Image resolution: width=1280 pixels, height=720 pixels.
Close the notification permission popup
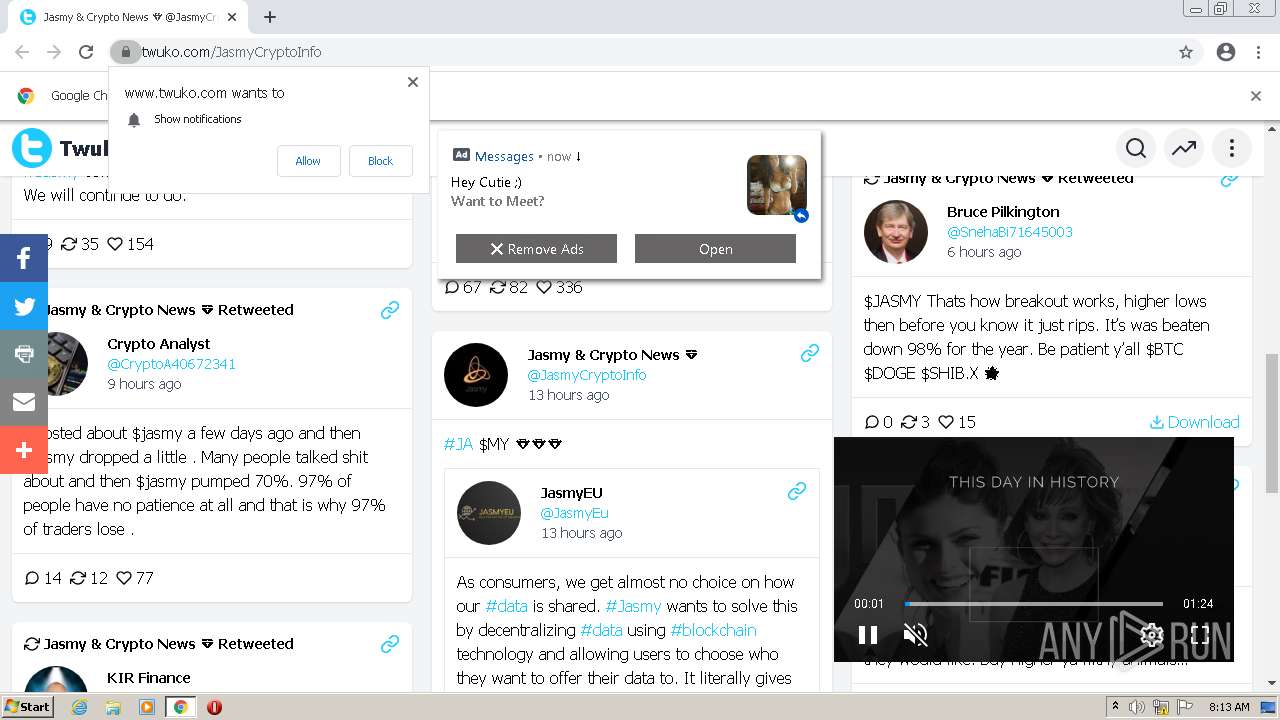coord(413,82)
